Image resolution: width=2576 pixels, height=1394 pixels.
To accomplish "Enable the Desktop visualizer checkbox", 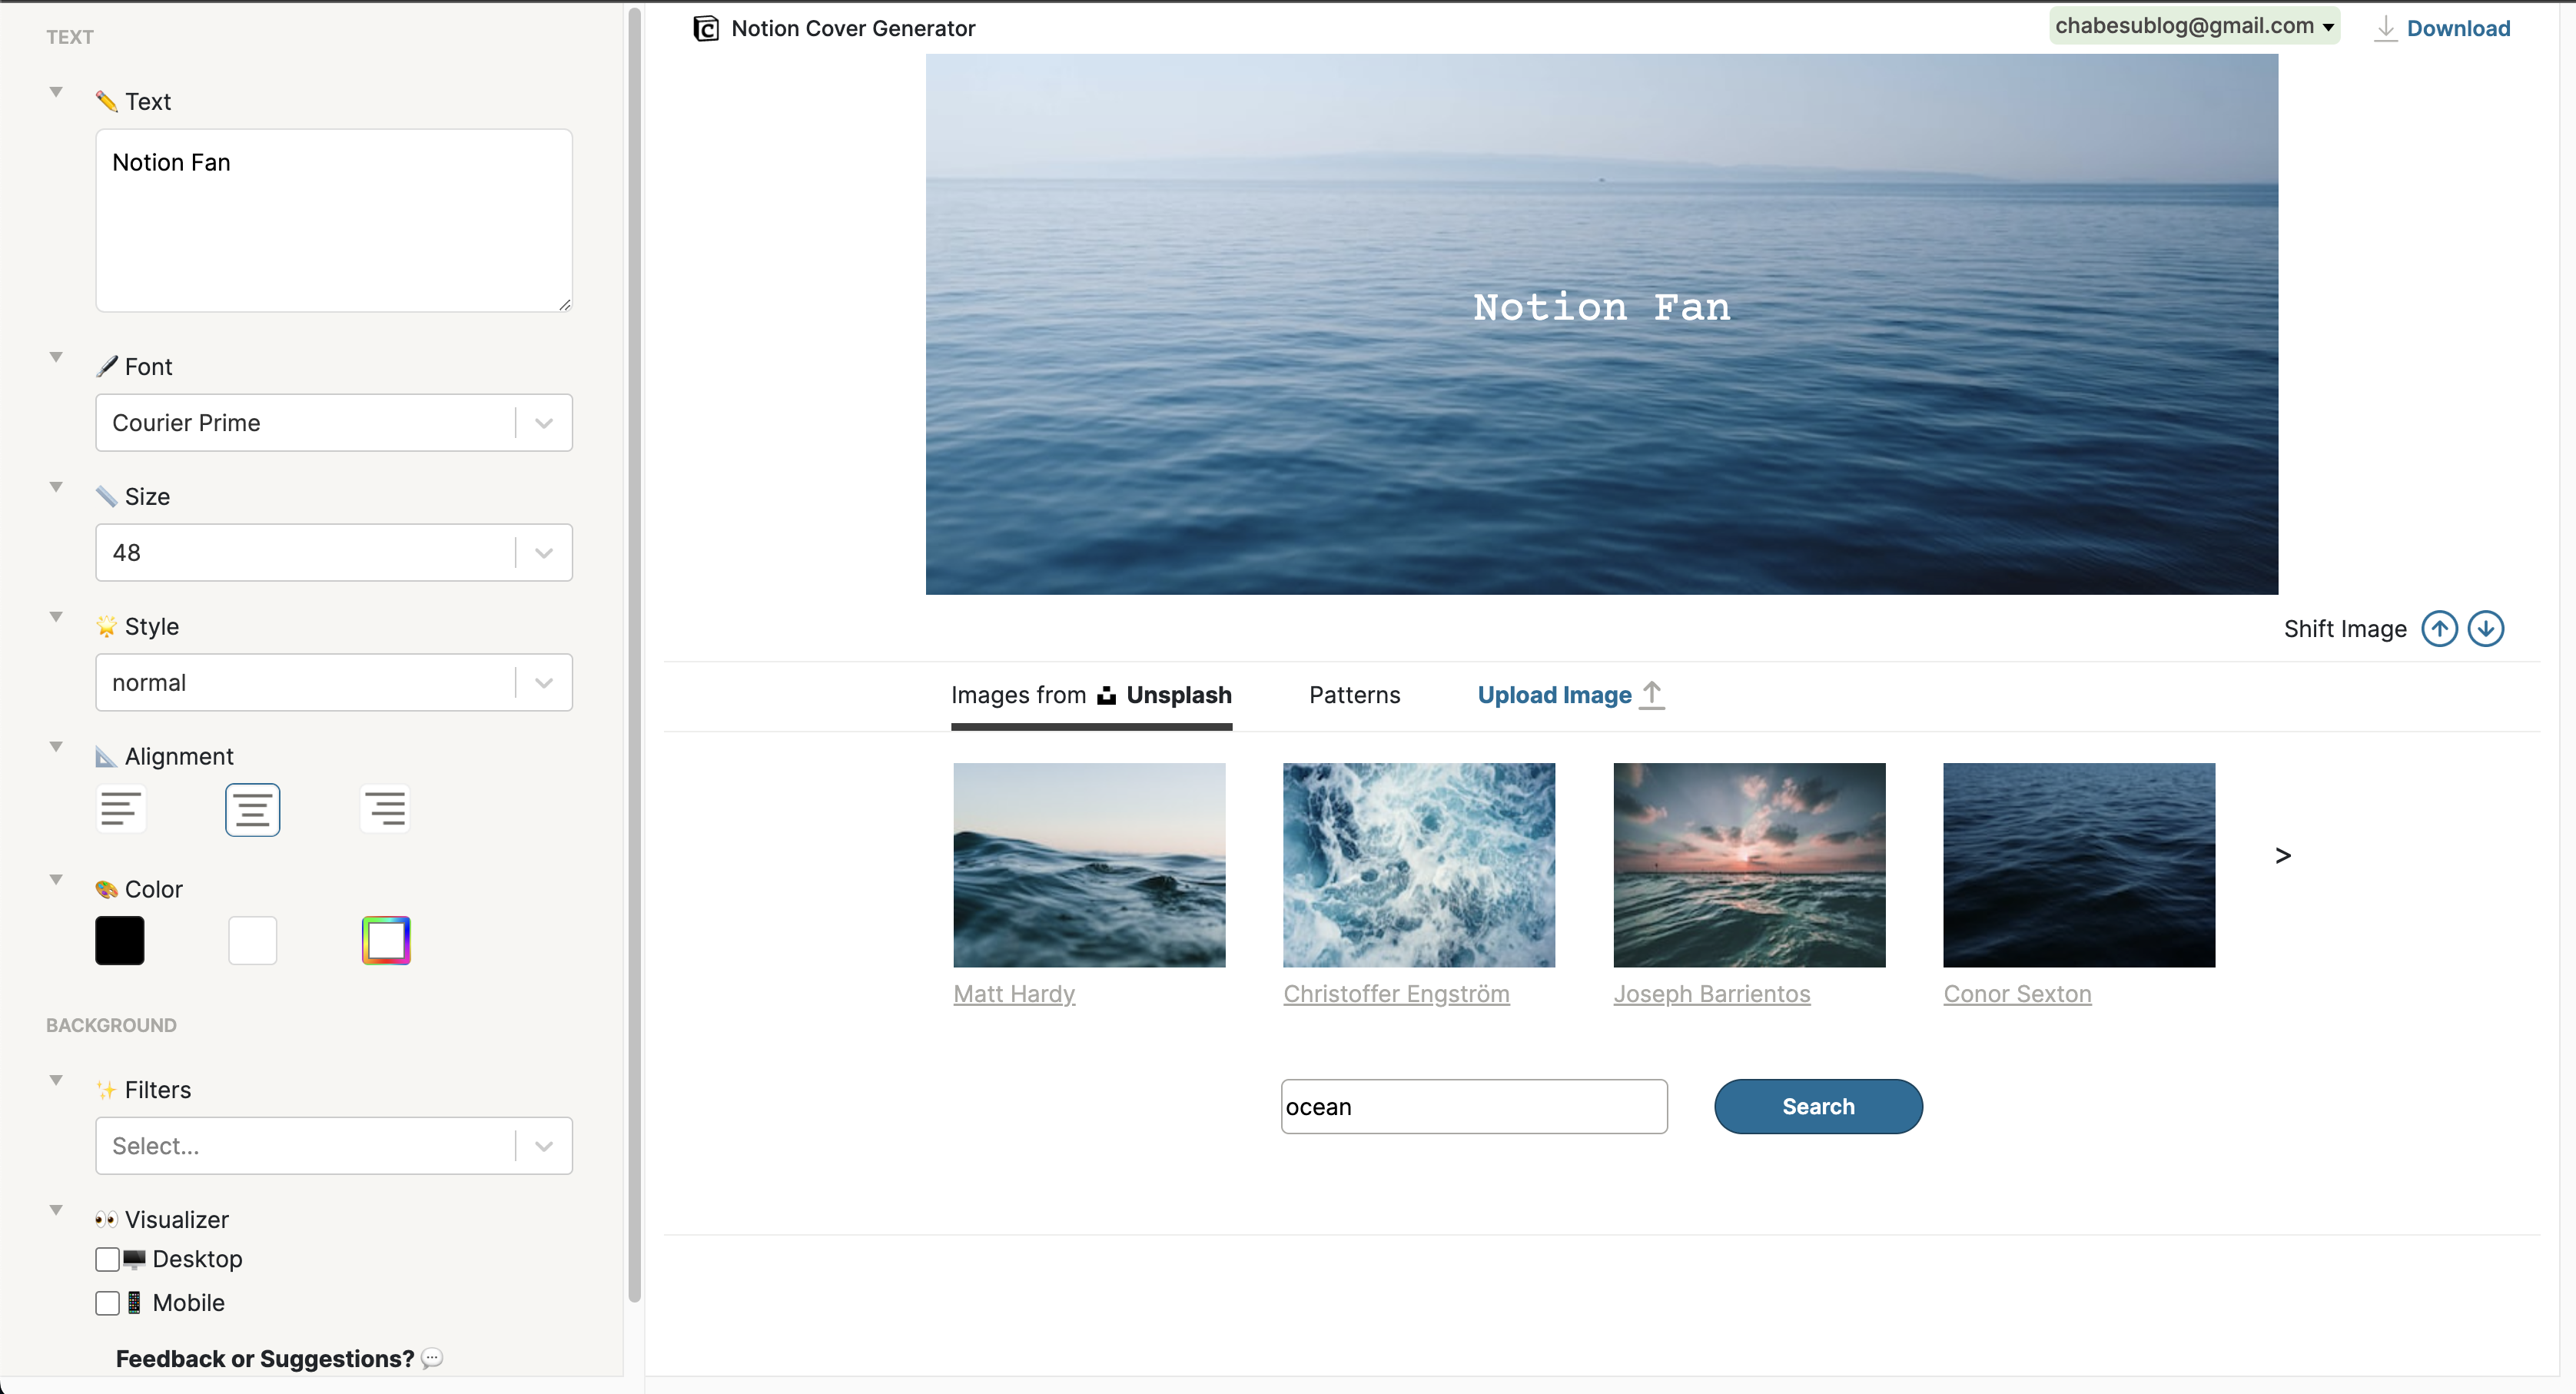I will tap(108, 1259).
